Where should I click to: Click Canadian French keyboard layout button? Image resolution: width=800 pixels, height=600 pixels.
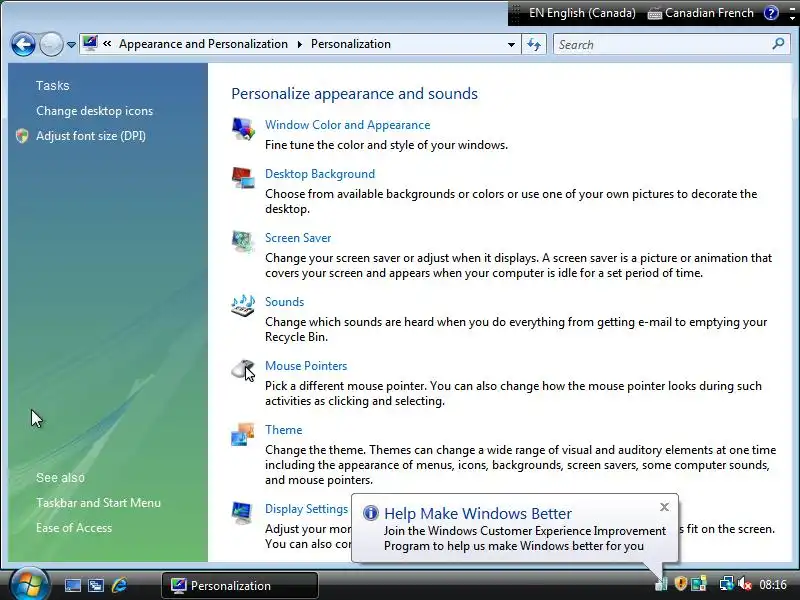point(701,13)
